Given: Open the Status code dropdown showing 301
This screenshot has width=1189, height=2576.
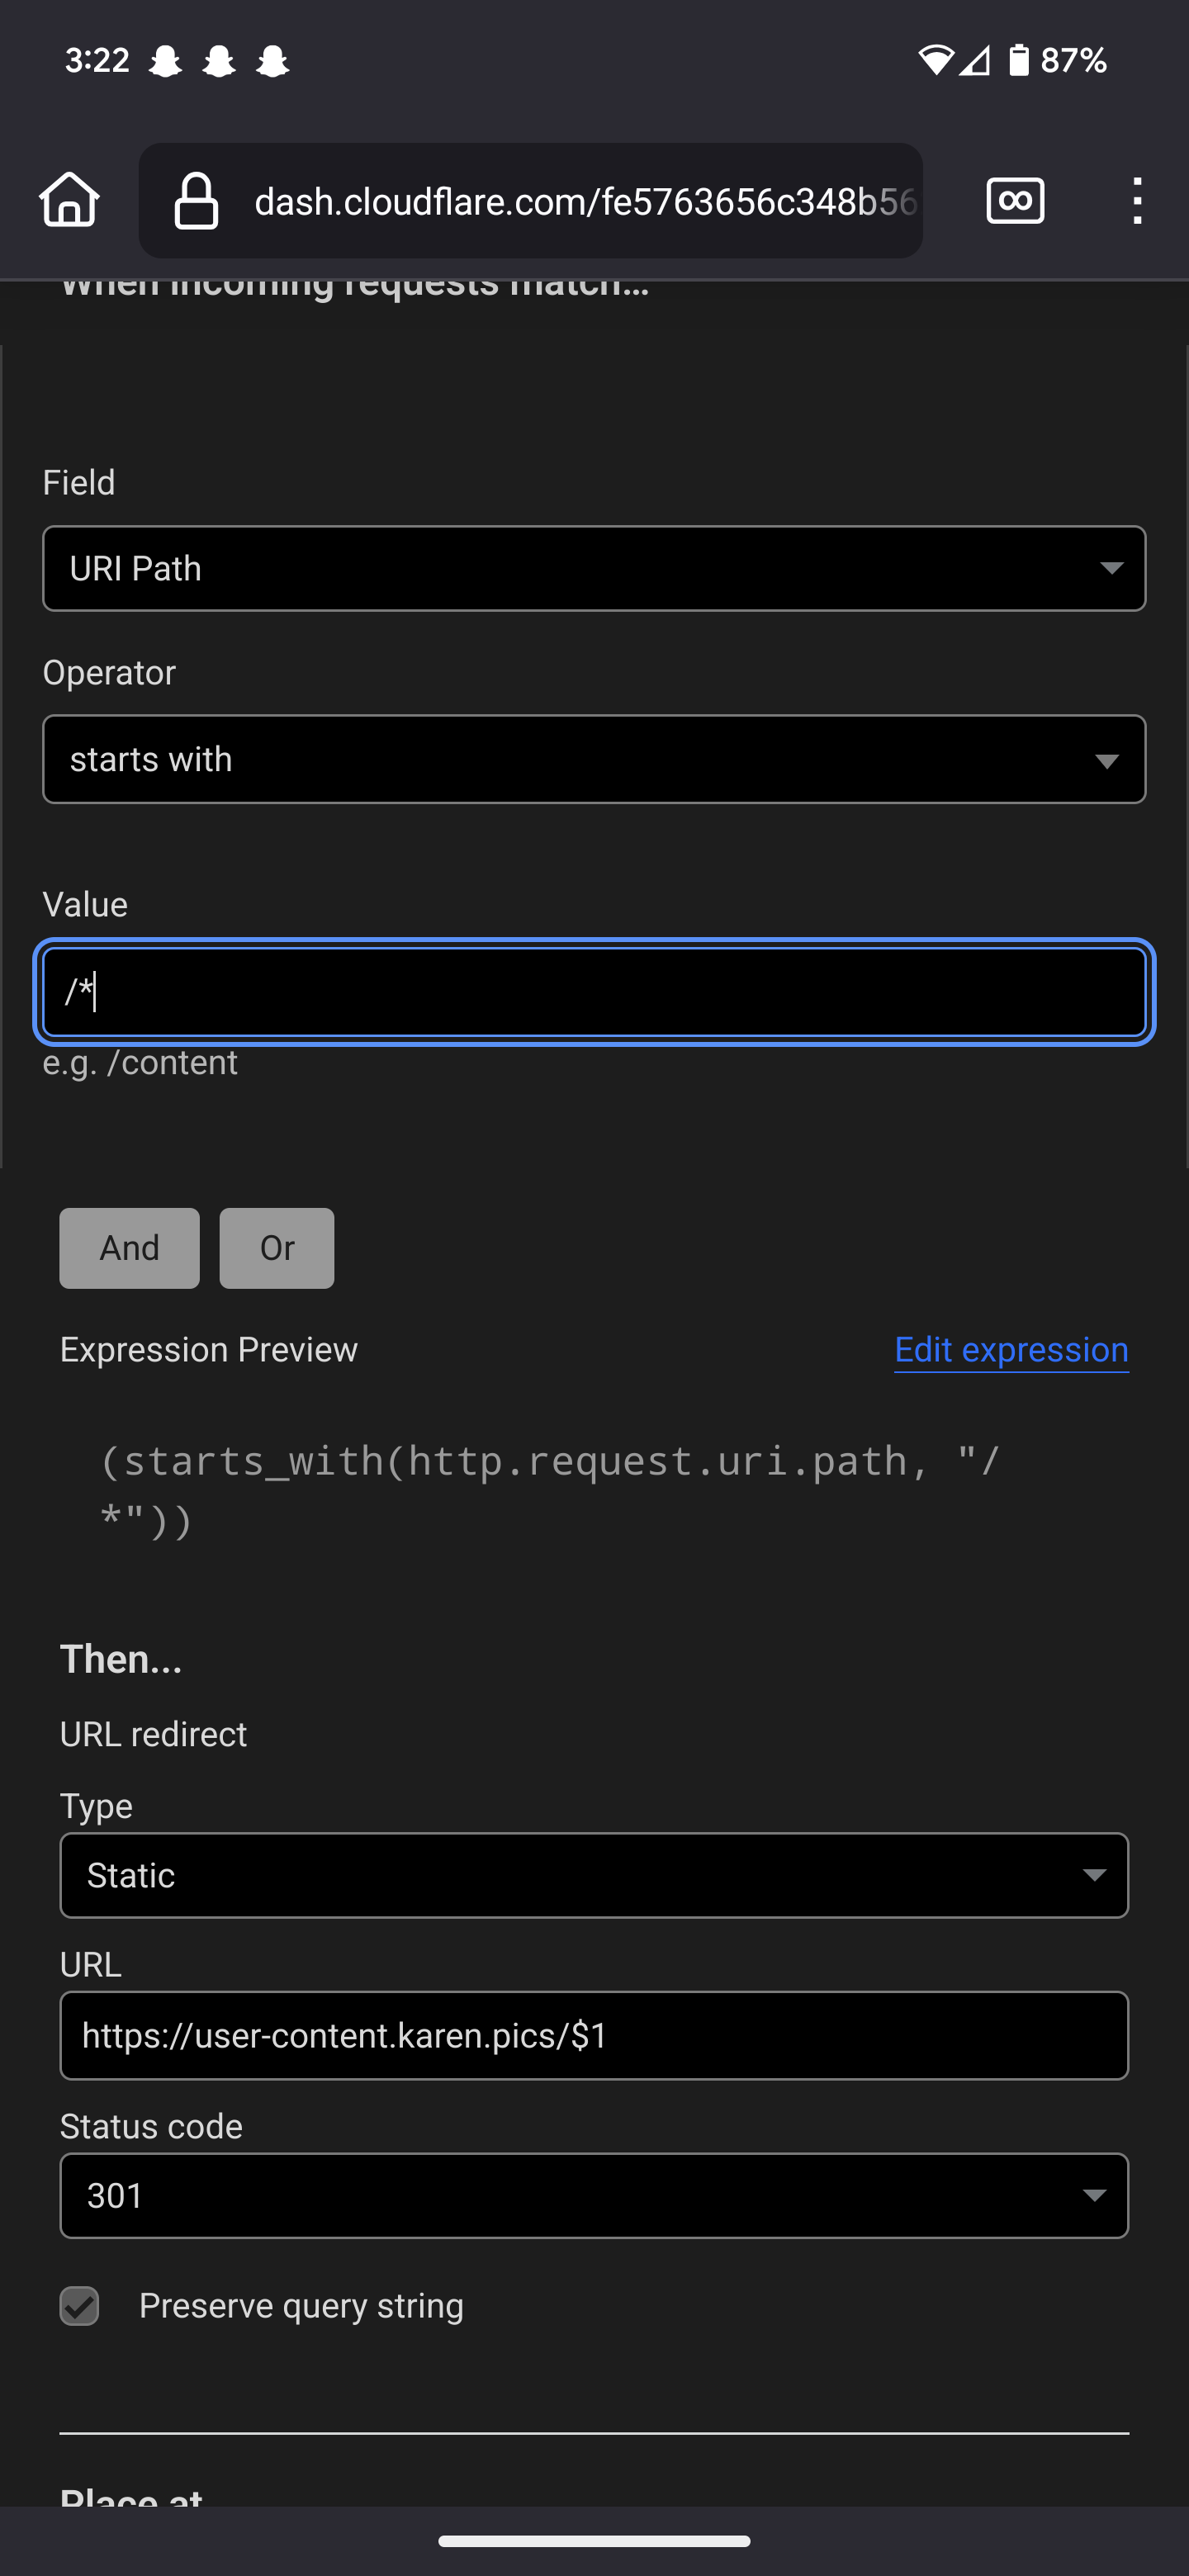Looking at the screenshot, I should pyautogui.click(x=594, y=2195).
